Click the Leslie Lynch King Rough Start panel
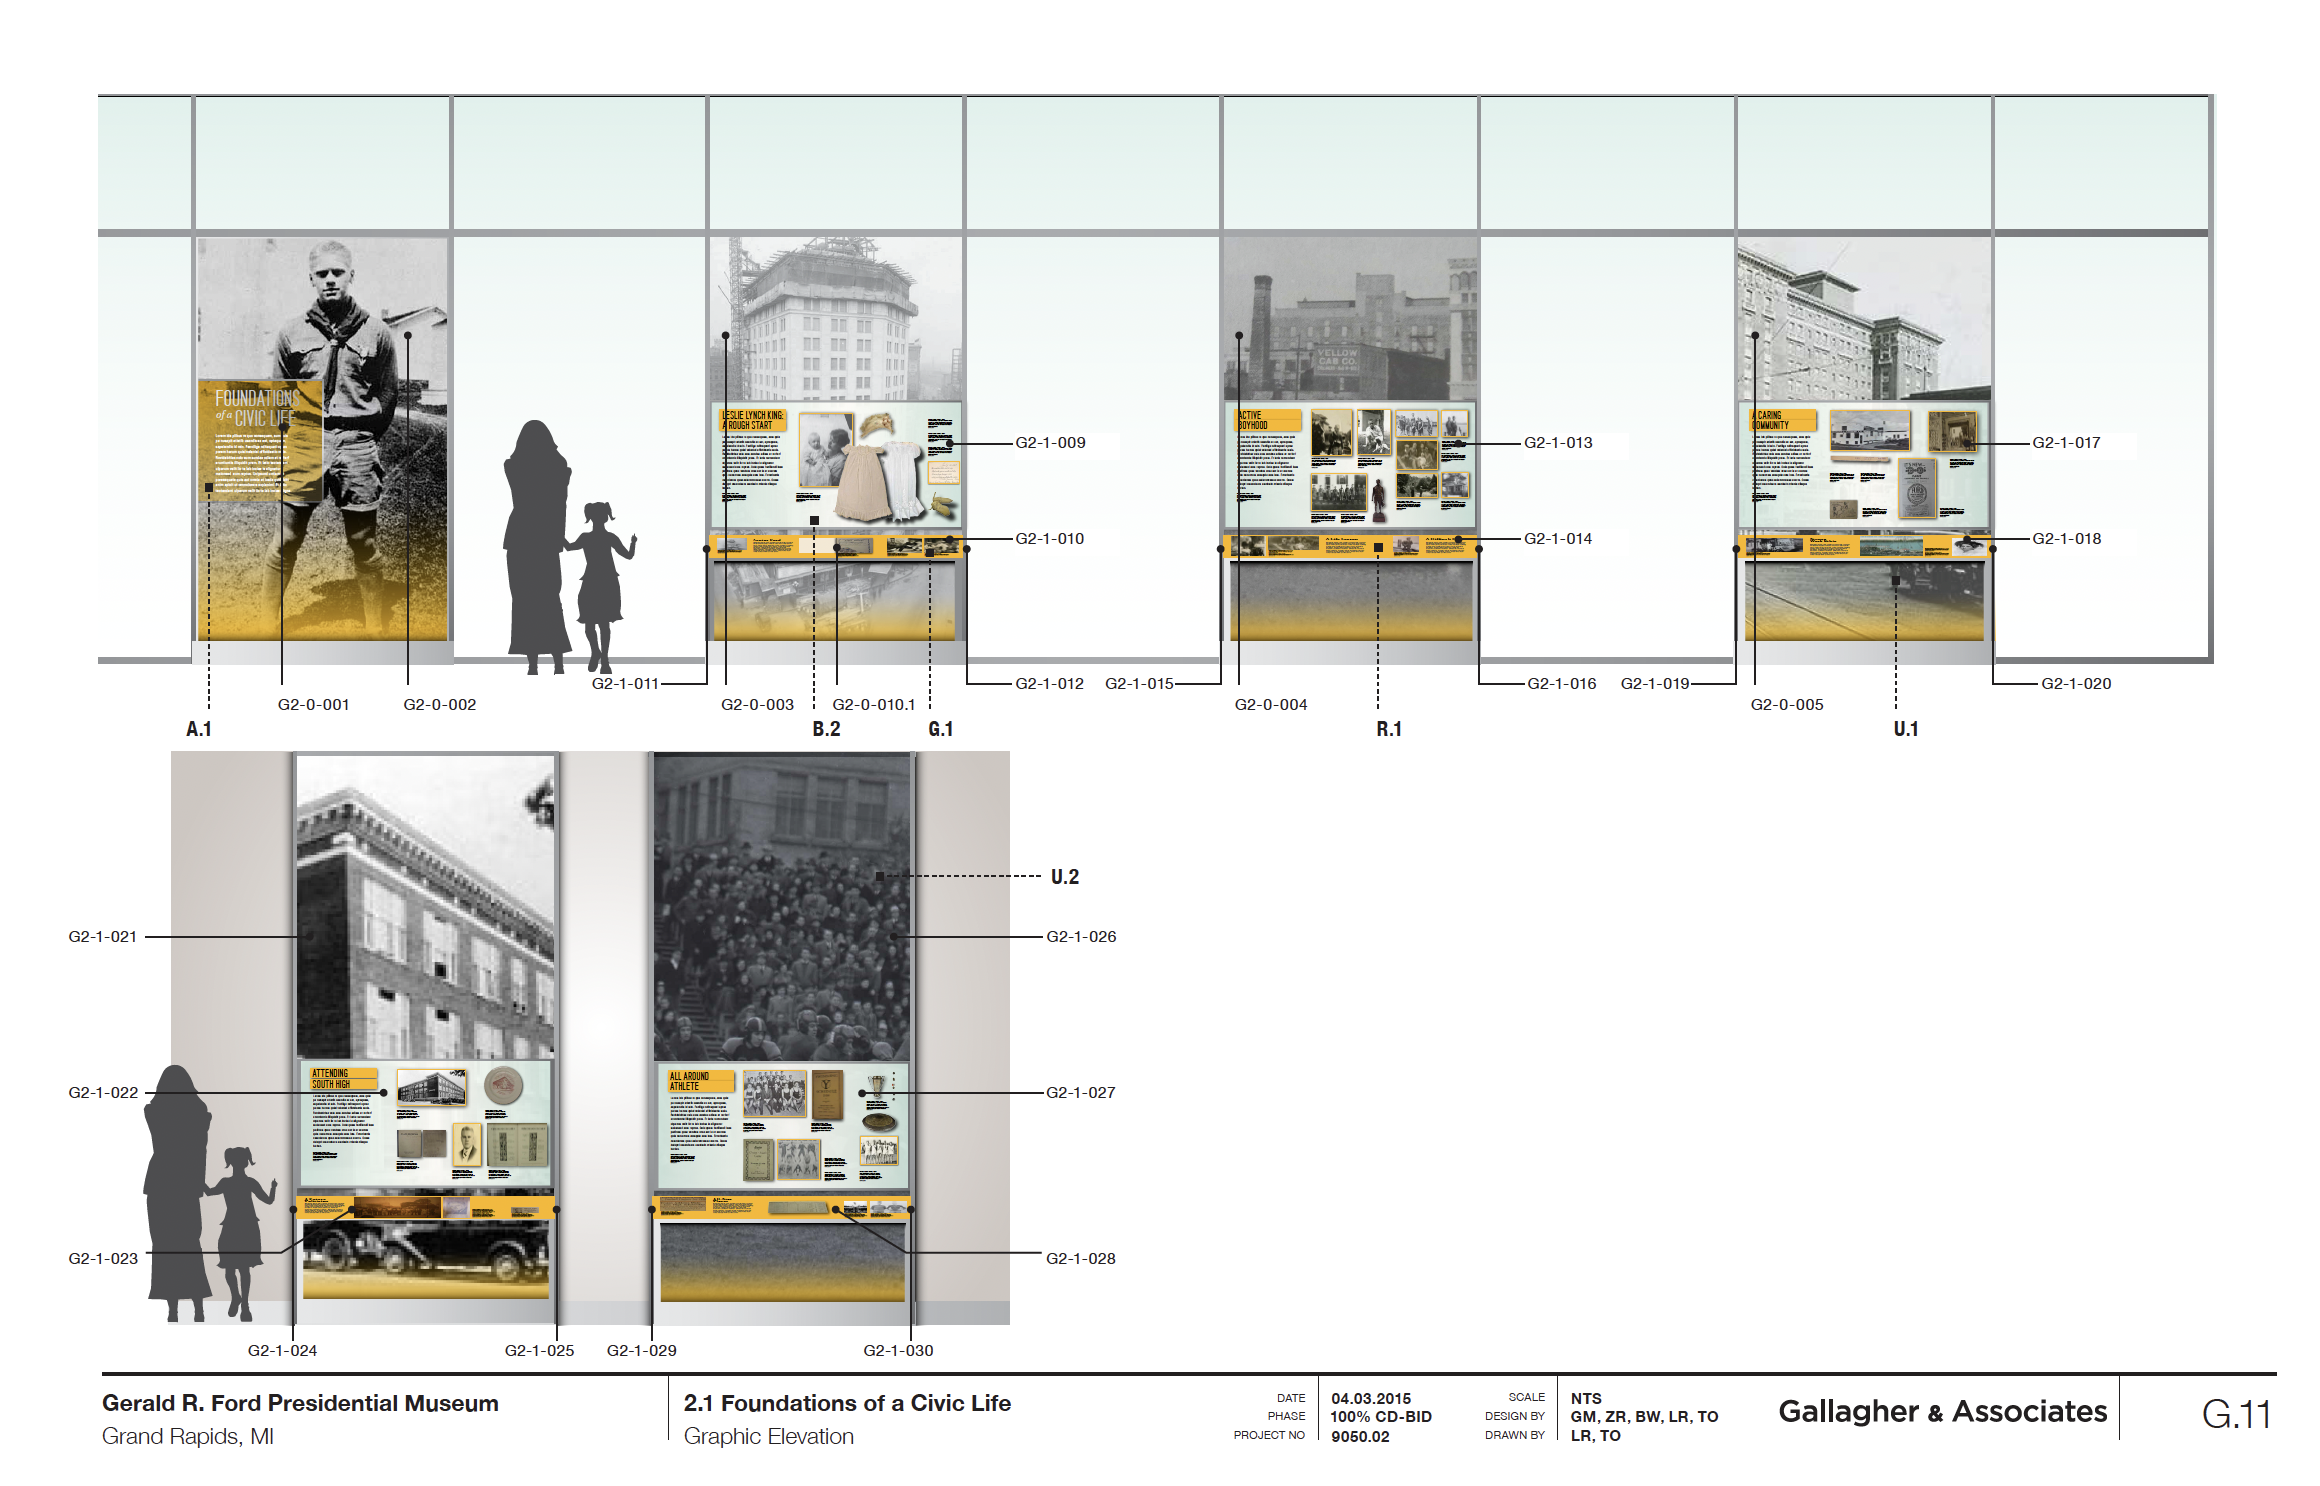 pos(836,465)
